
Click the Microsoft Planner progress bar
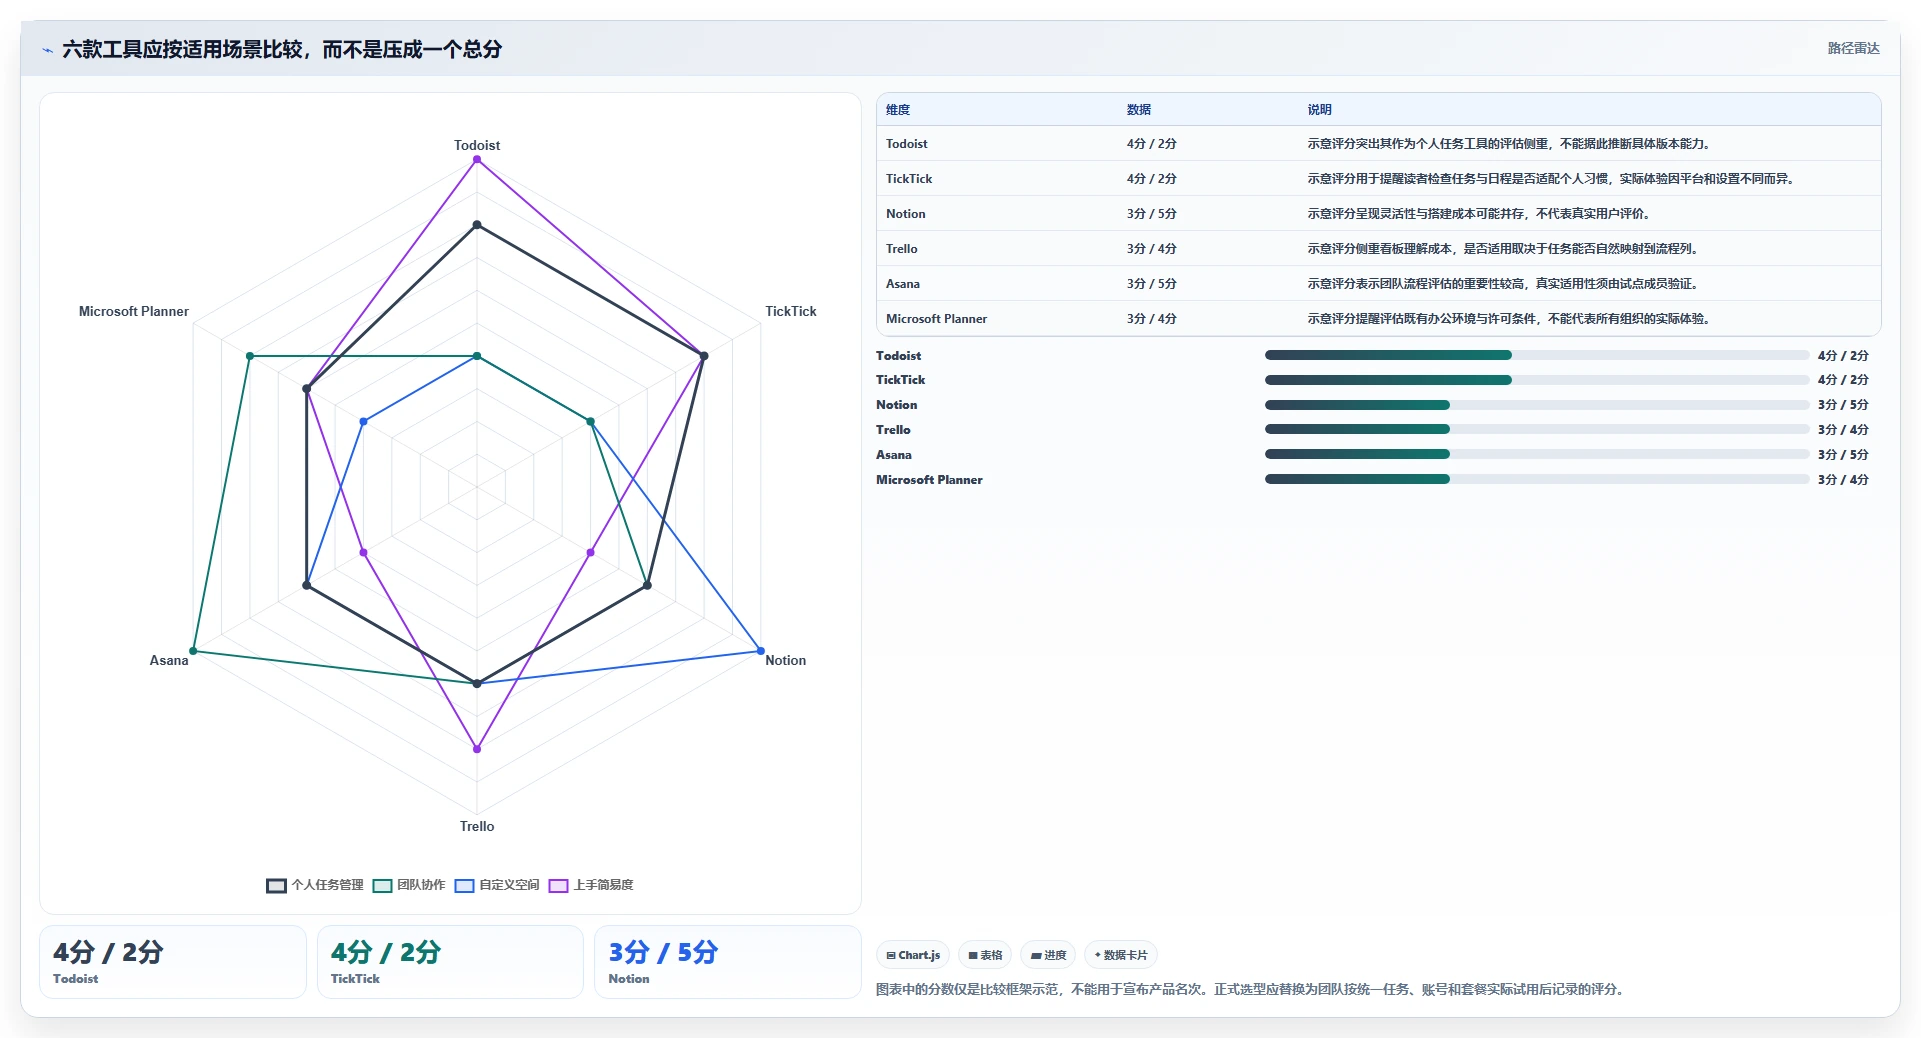click(1537, 479)
